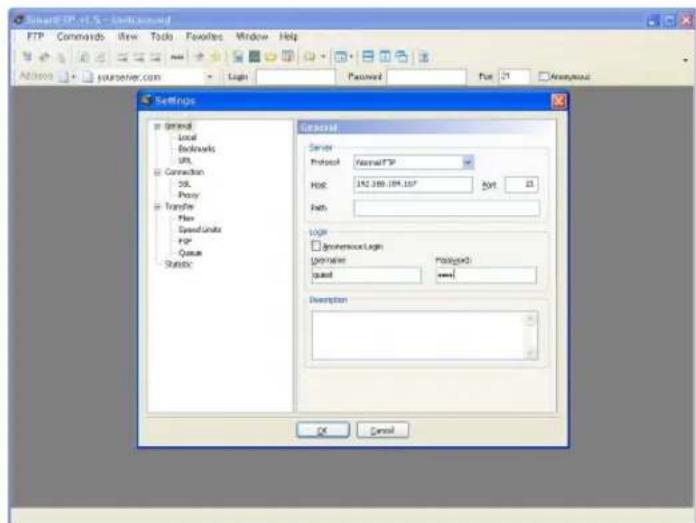Click Cancel in the Settings dialog
The width and height of the screenshot is (696, 523).
click(382, 430)
